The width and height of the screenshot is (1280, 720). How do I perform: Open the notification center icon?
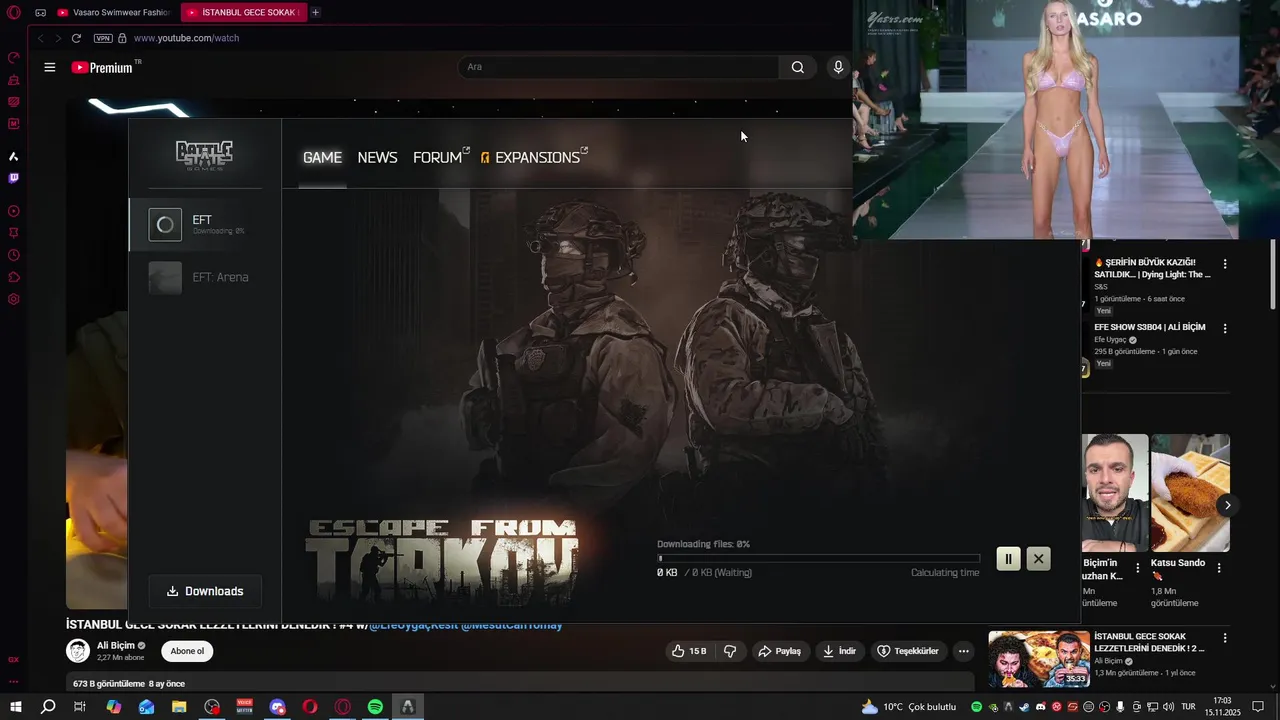point(1258,707)
